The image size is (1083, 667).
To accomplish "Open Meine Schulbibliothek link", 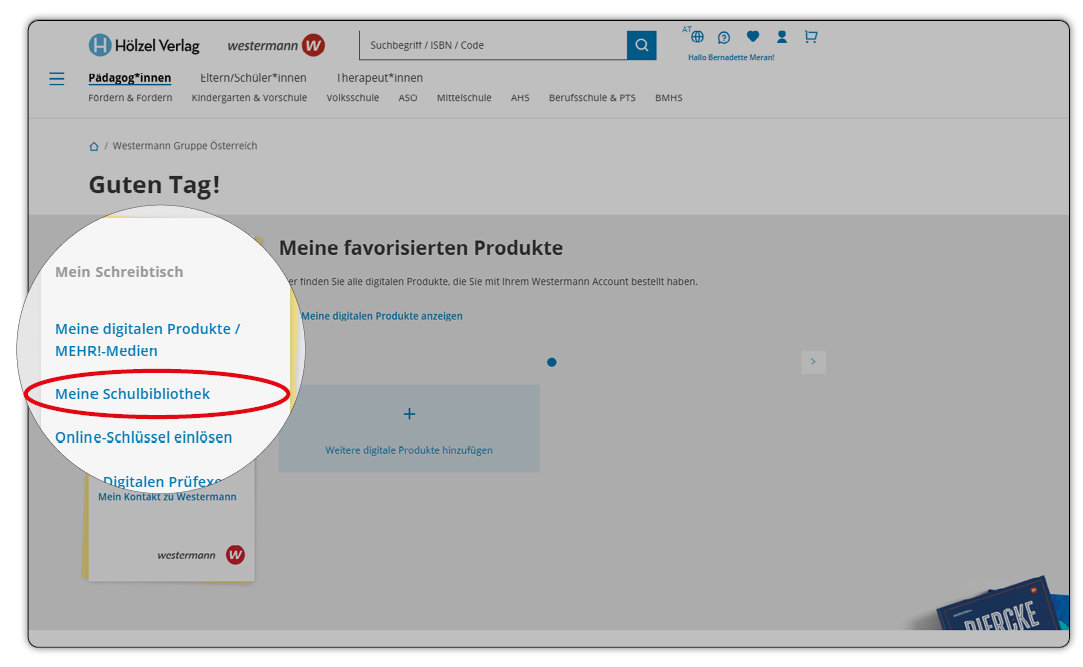I will pos(132,394).
